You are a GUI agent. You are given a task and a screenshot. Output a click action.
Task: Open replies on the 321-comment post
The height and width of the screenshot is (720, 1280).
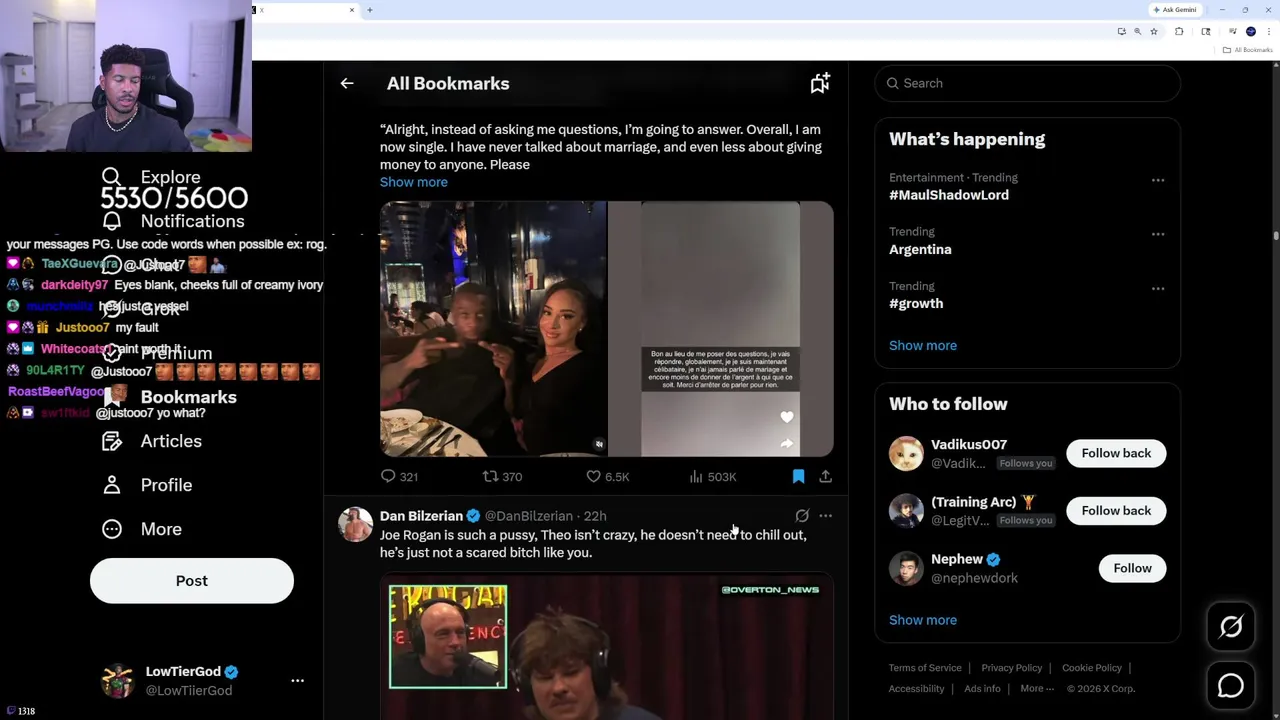(399, 477)
